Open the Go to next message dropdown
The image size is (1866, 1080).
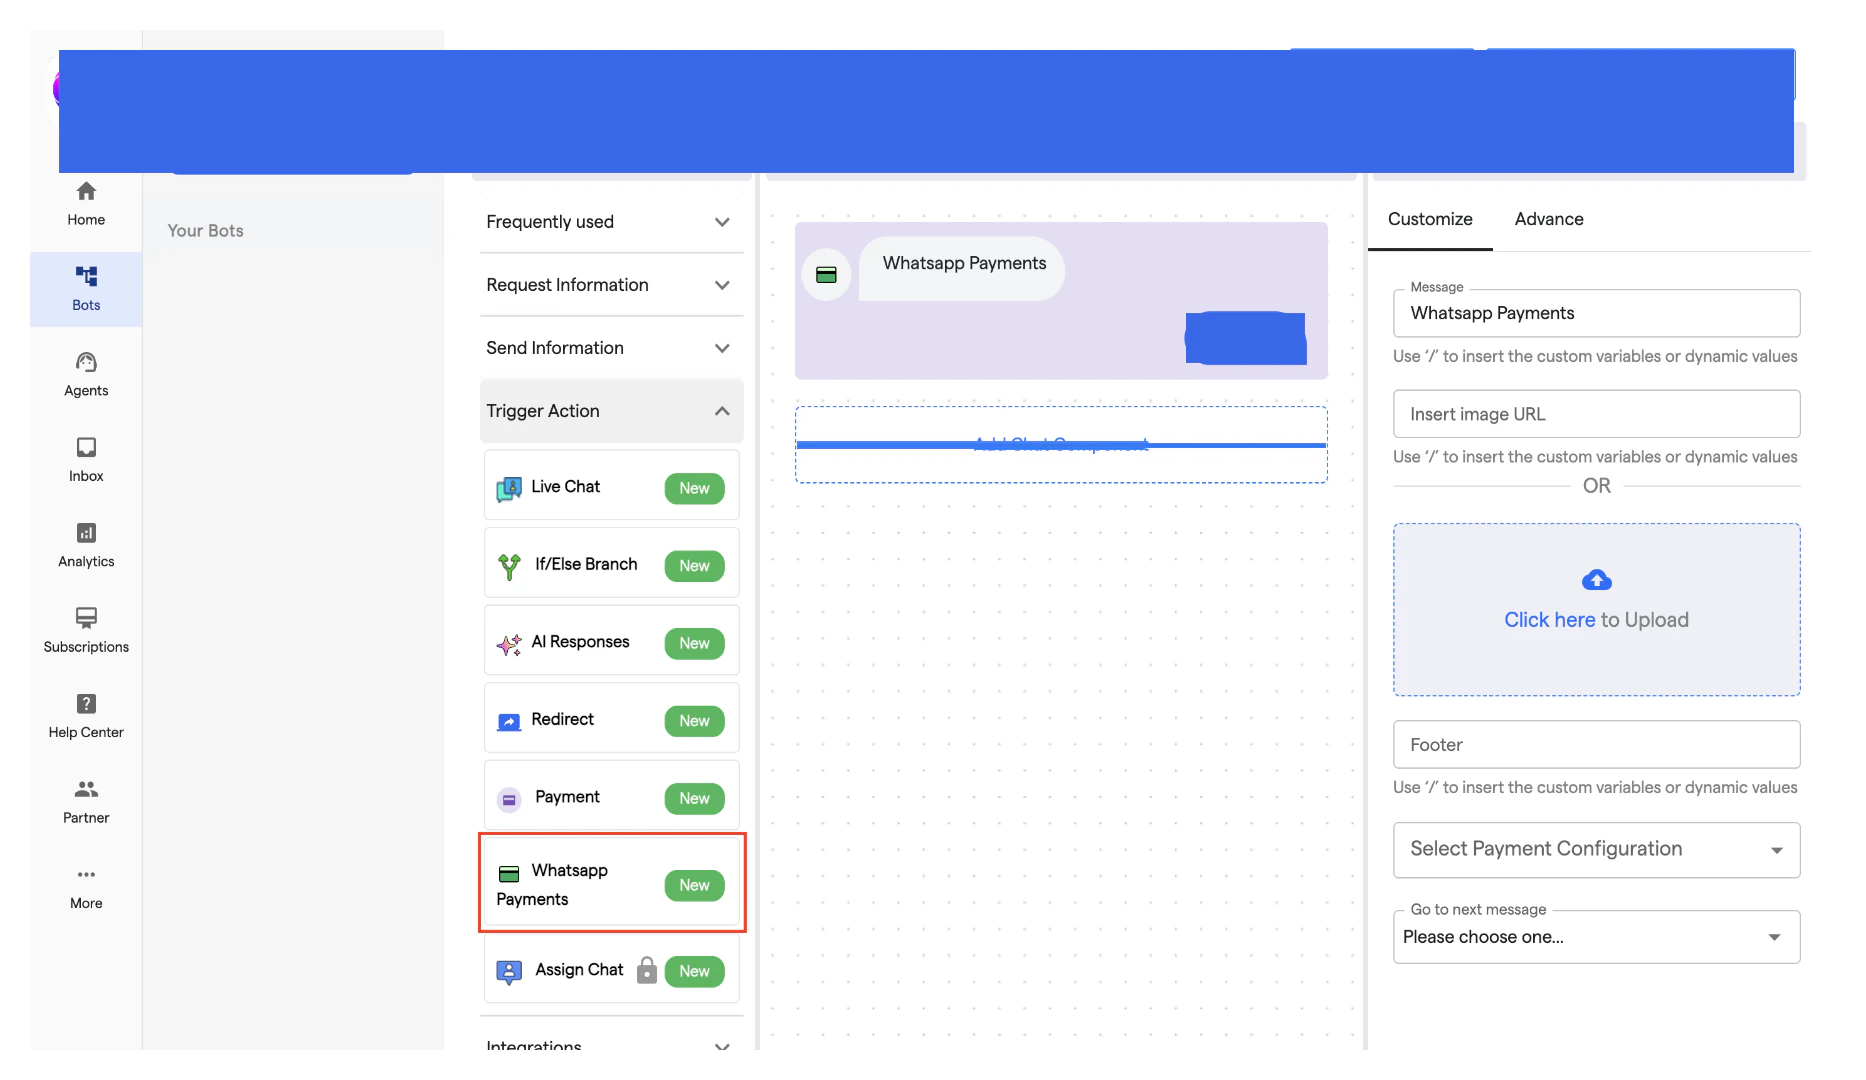1596,937
